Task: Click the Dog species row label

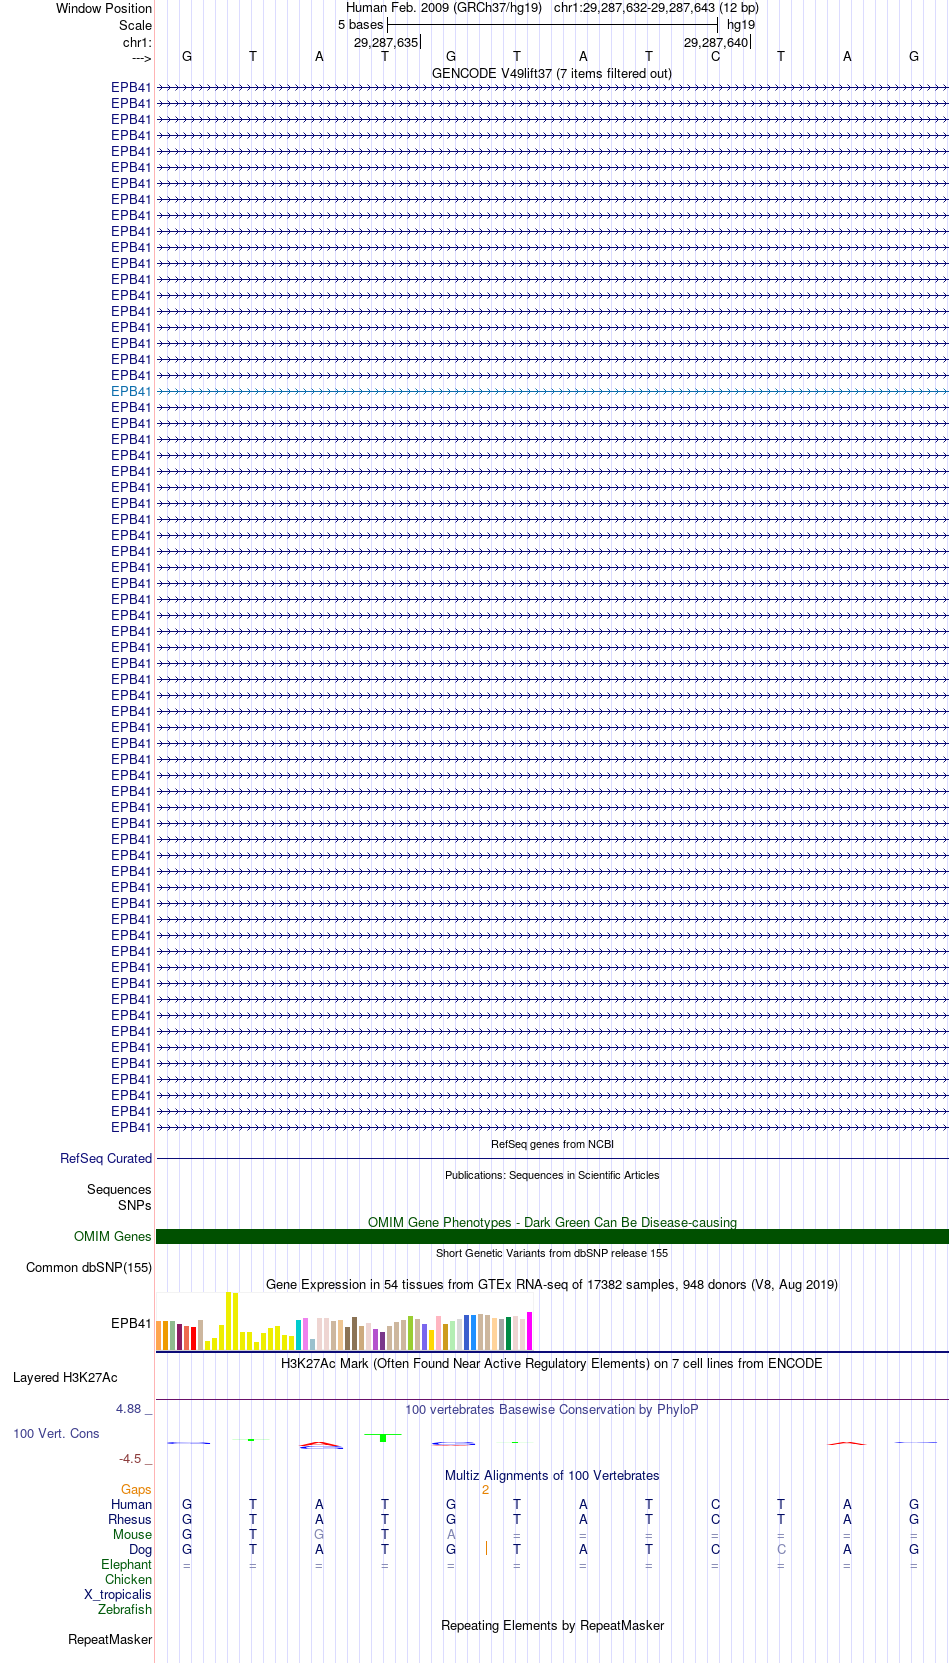Action: pos(140,1549)
